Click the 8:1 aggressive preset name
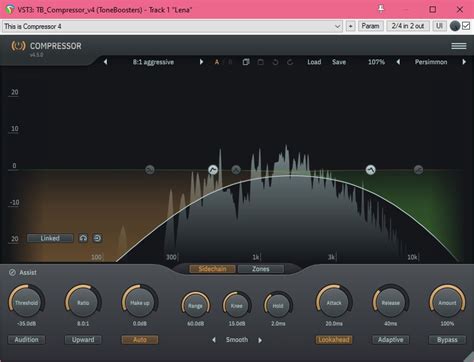 point(153,62)
